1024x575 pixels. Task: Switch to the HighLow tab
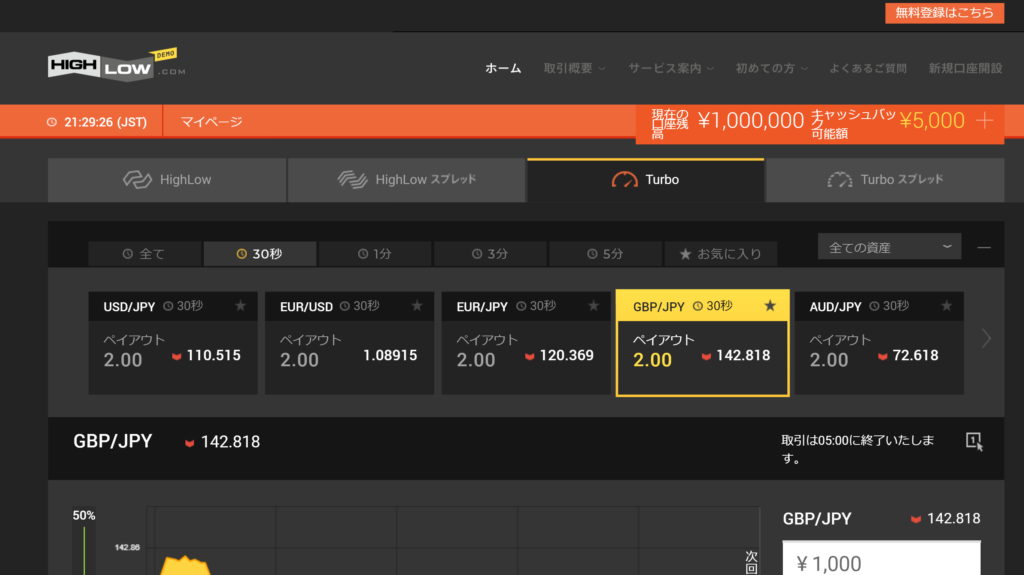coord(167,180)
